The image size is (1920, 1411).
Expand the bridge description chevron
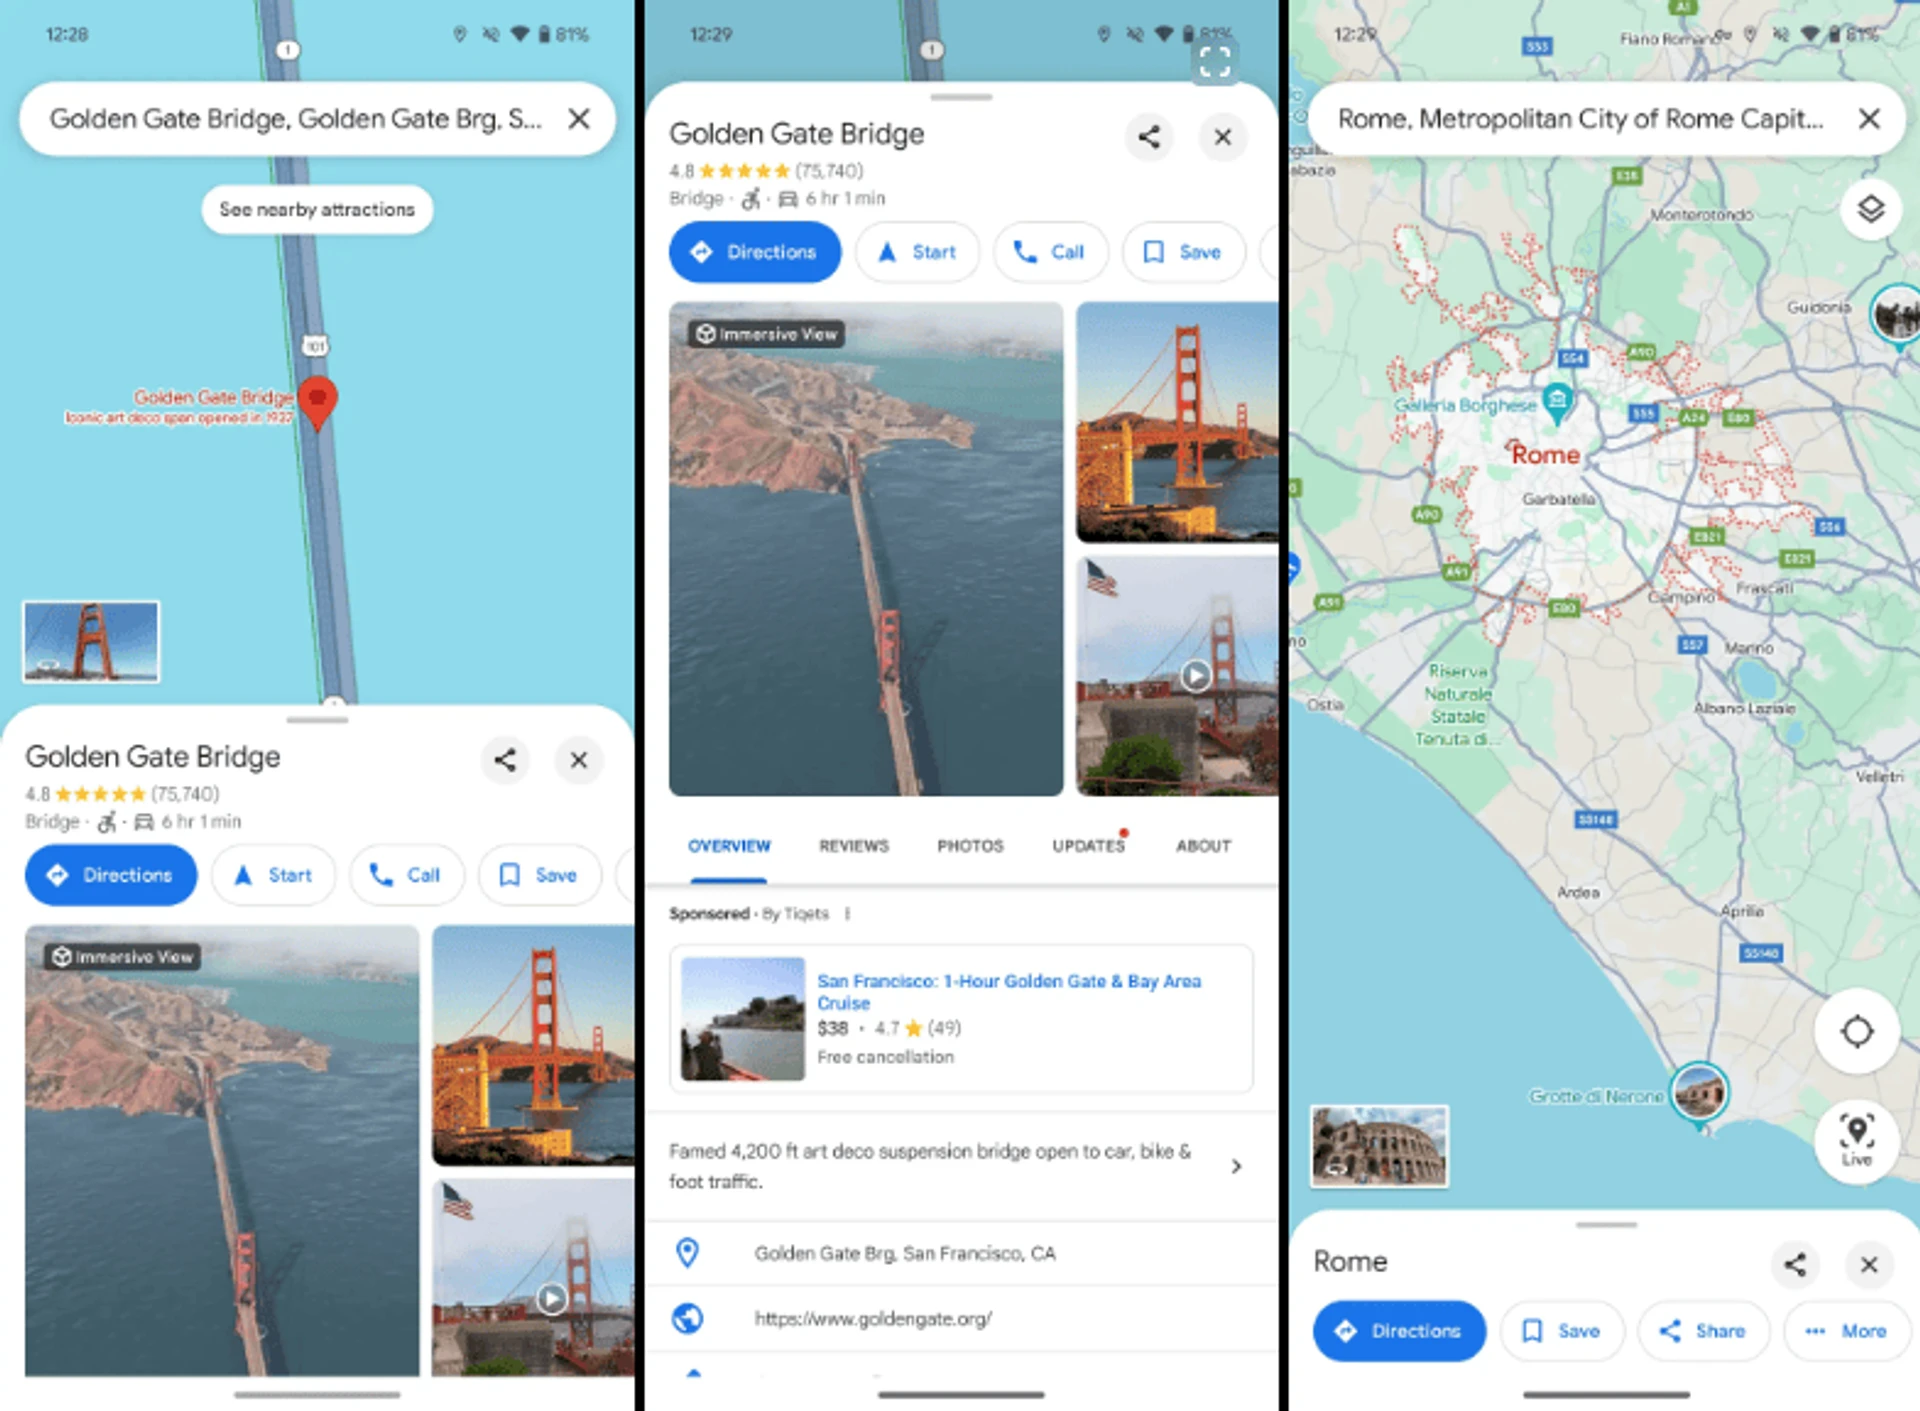click(1237, 1166)
